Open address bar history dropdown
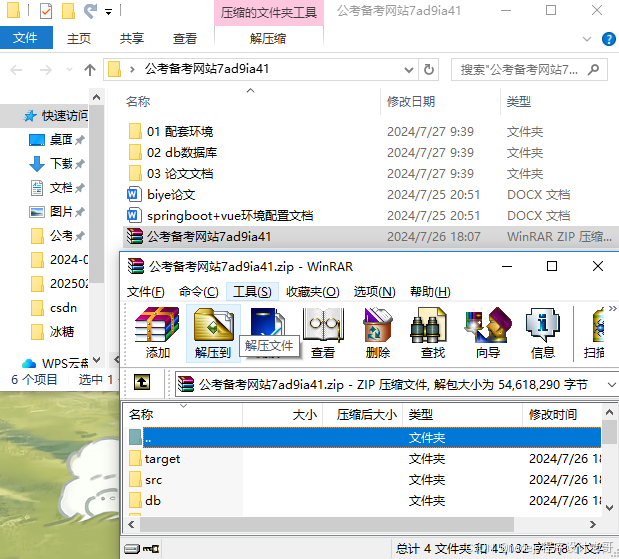619x559 pixels. pyautogui.click(x=409, y=70)
